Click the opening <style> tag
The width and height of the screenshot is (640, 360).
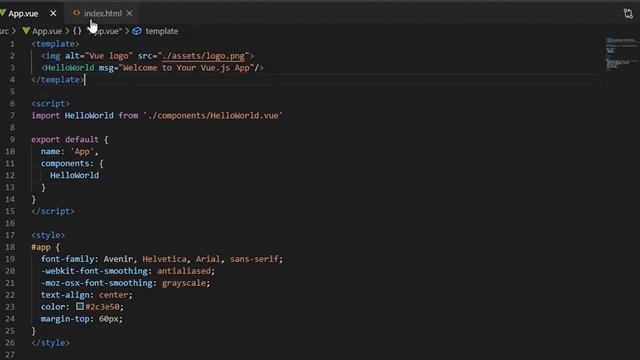tap(48, 235)
